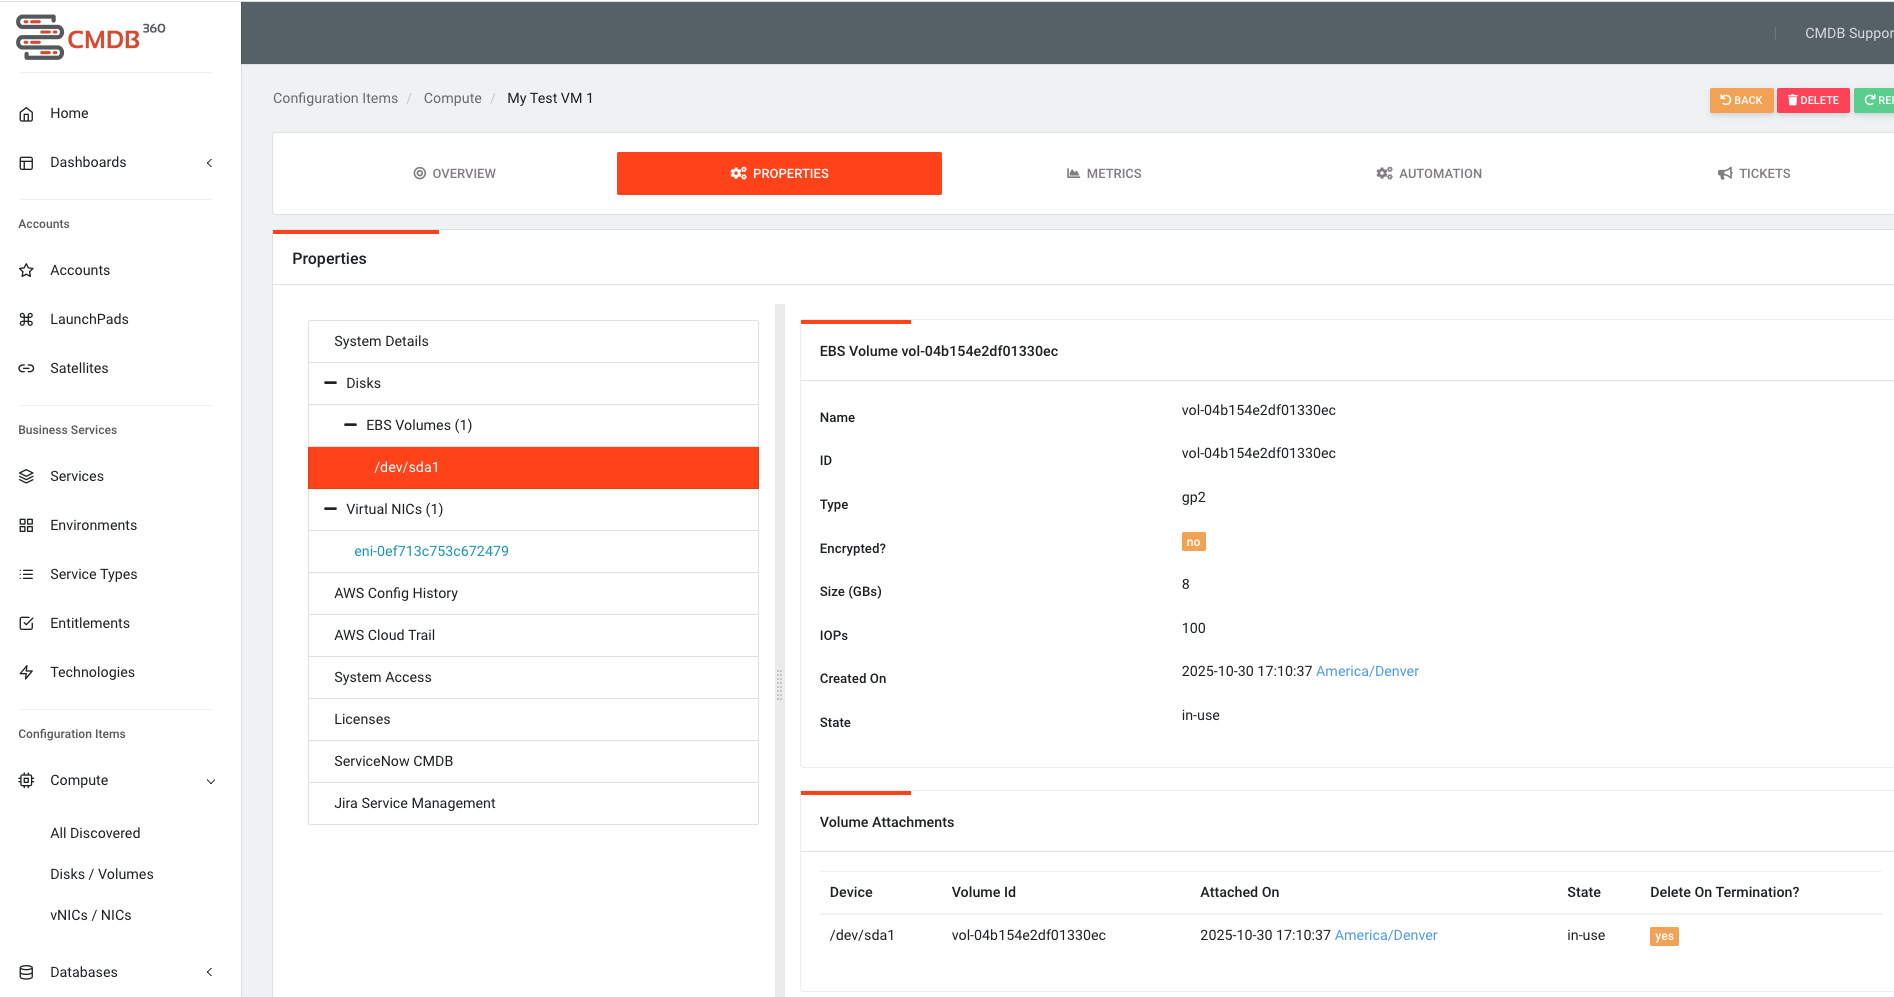Select /dev/sda1 in the properties tree

[533, 468]
